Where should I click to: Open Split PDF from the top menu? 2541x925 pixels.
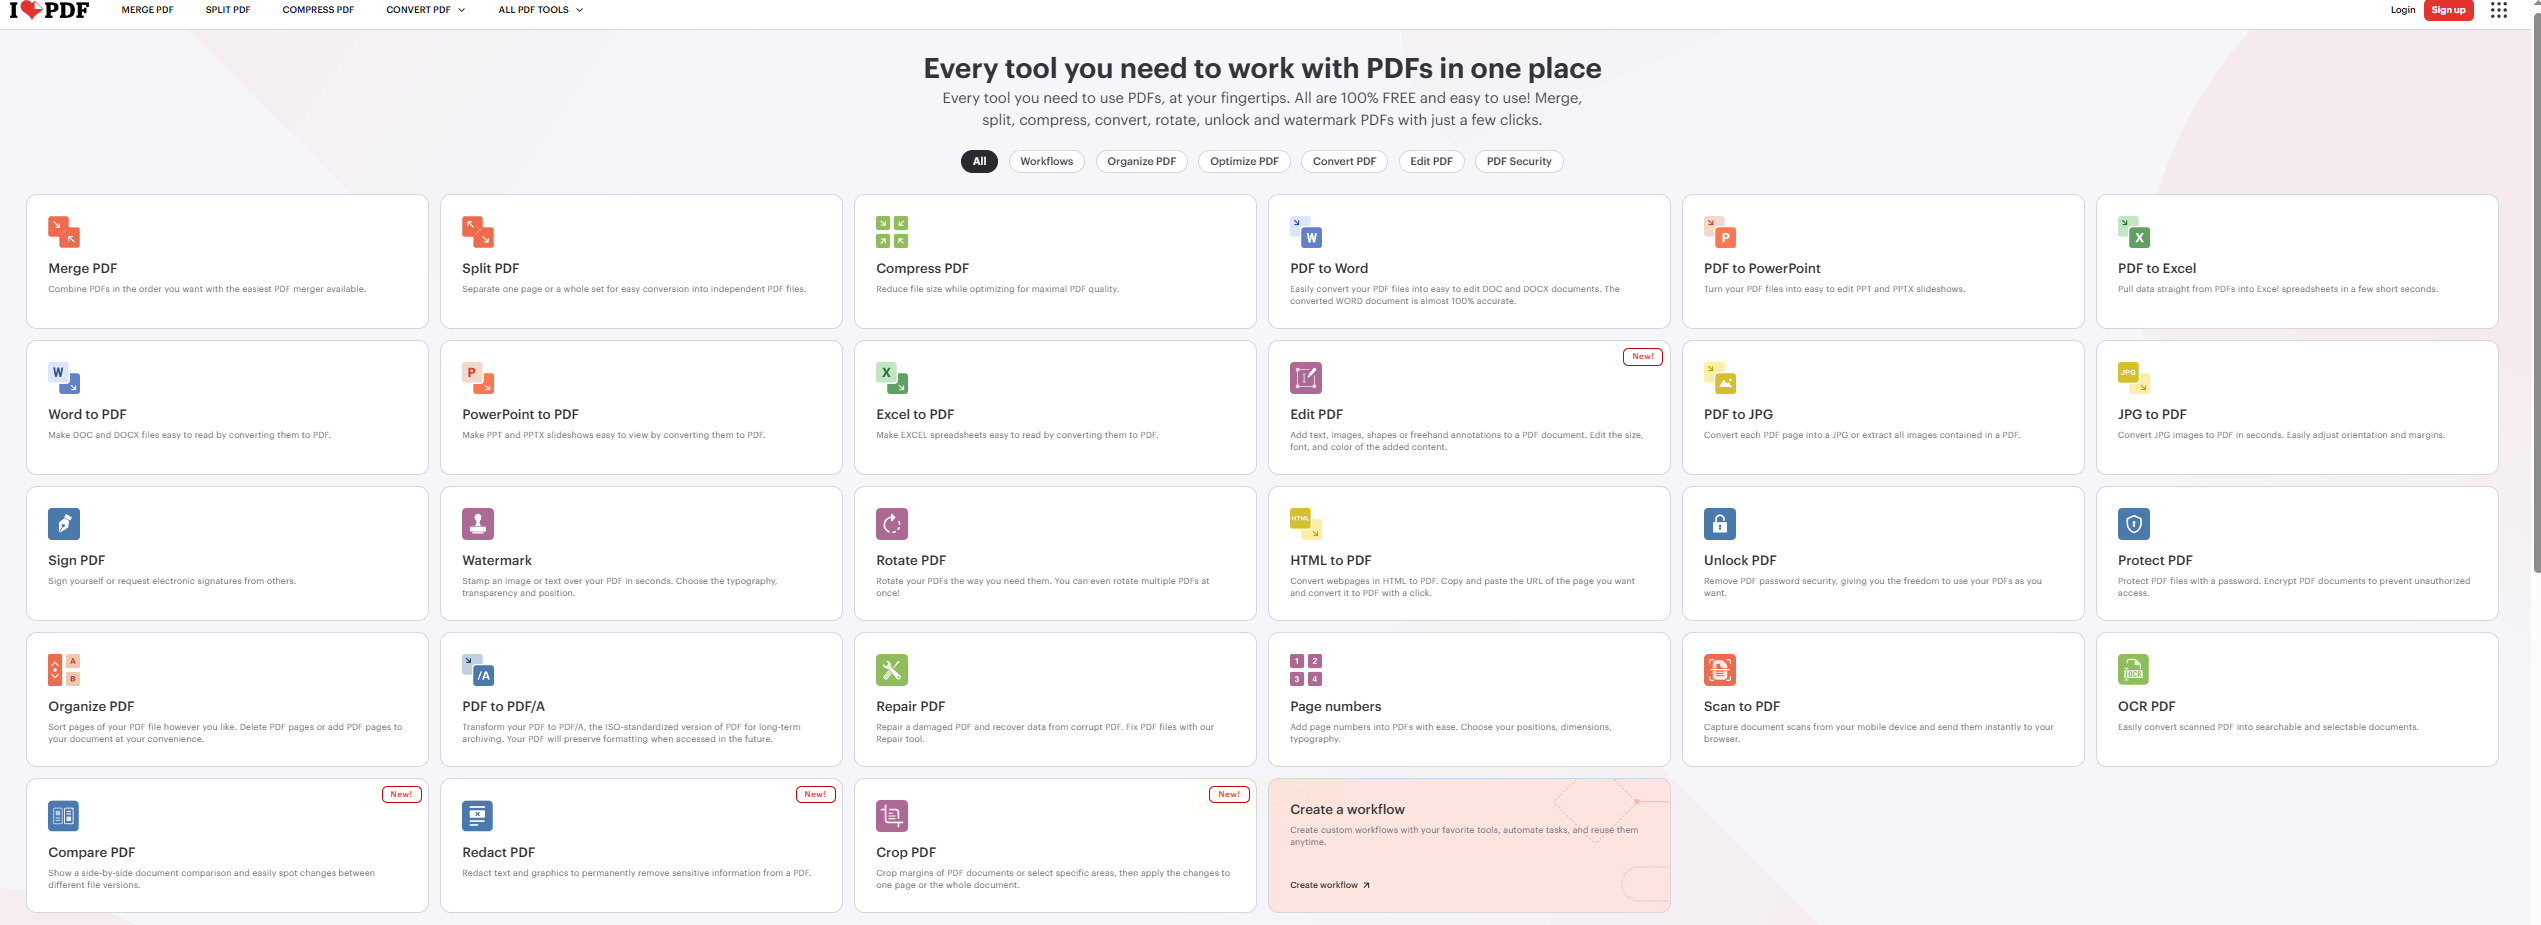click(228, 10)
